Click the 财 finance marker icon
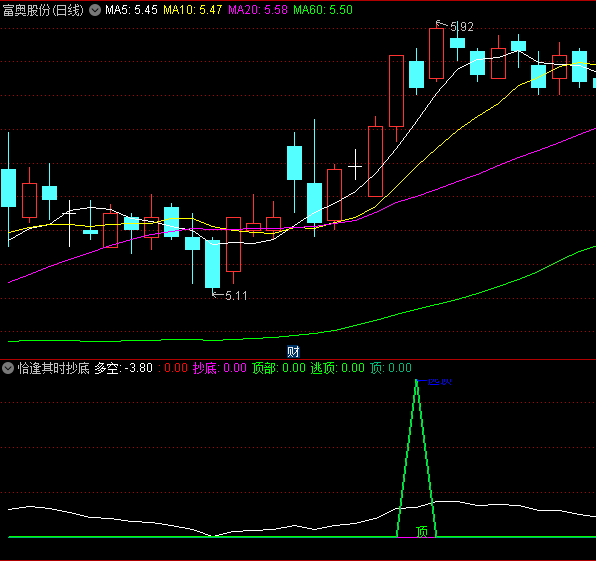The width and height of the screenshot is (596, 561). pos(293,352)
